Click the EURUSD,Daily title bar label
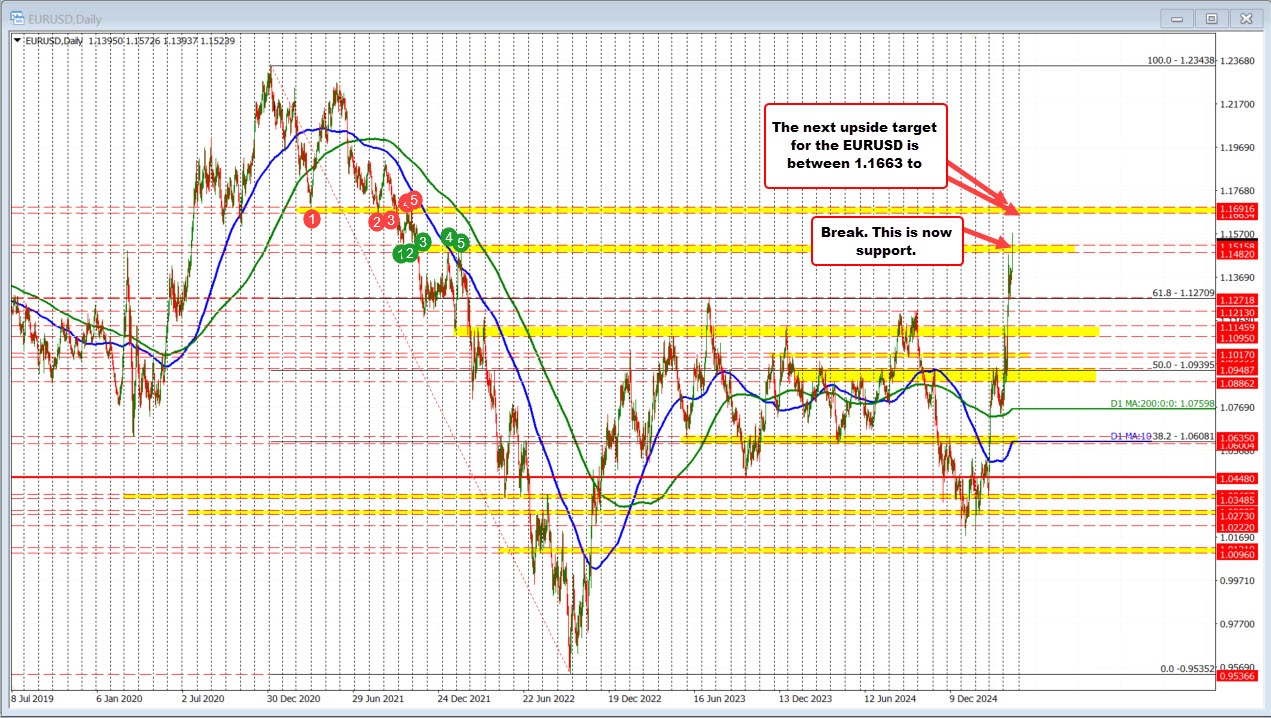The image size is (1271, 718). (x=62, y=18)
